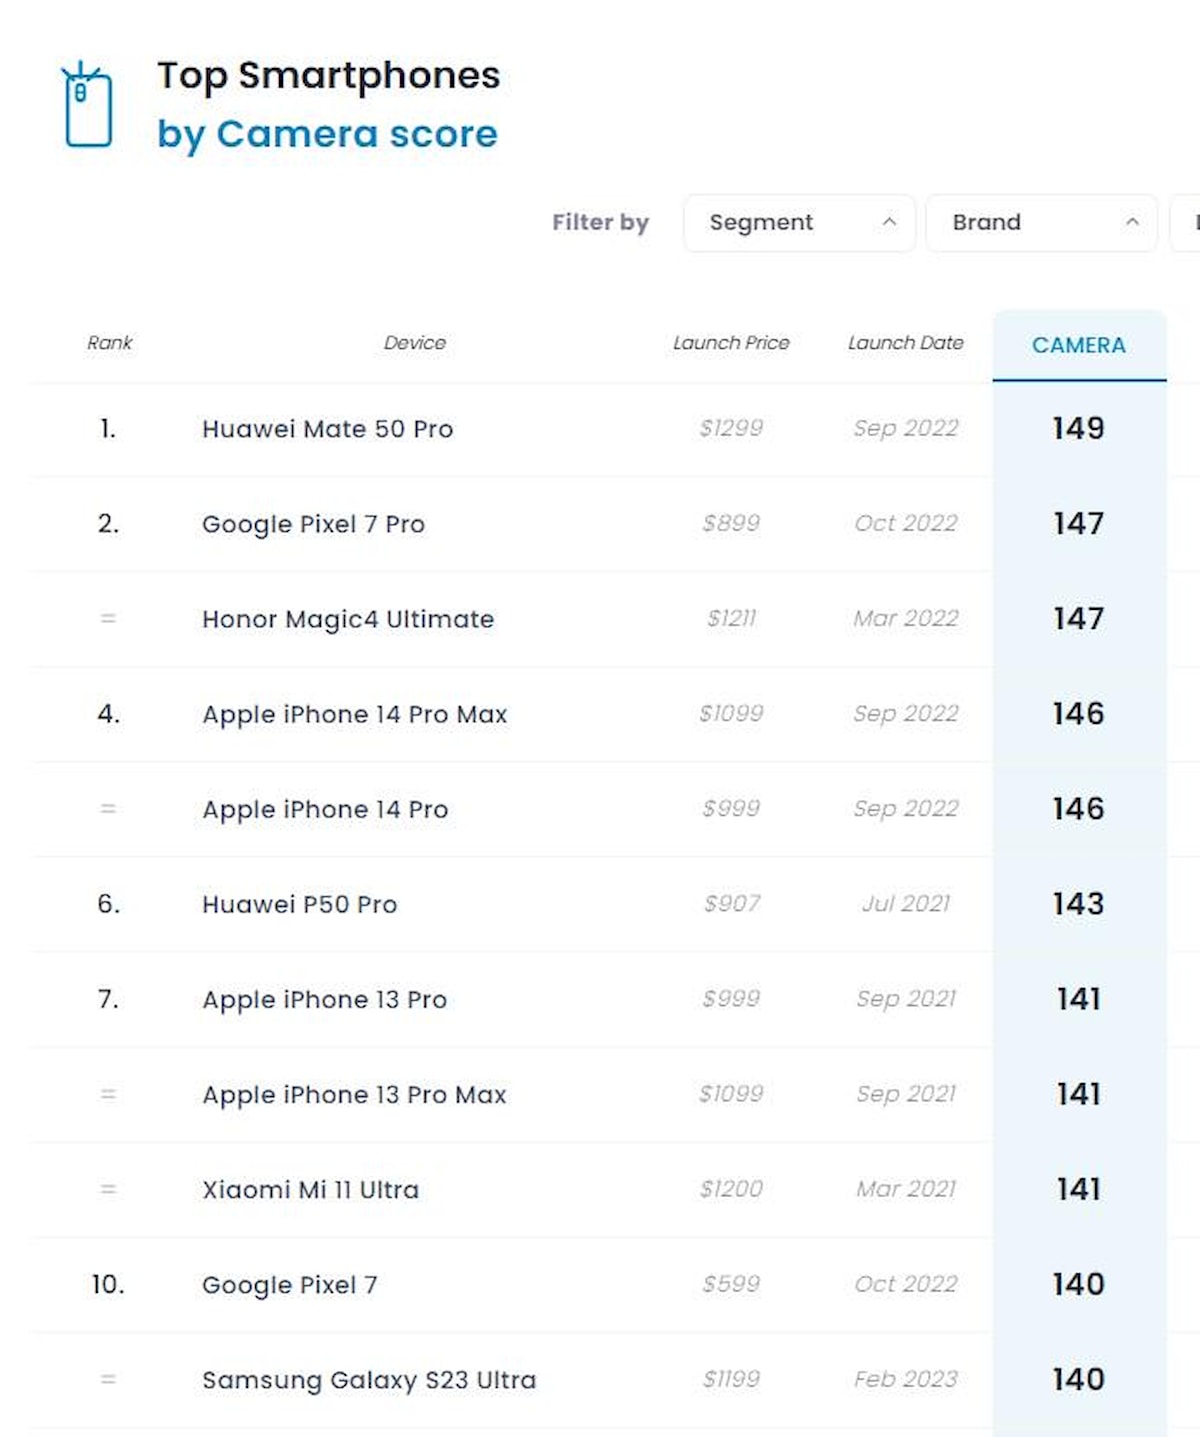Click the smartphone camera icon by the title

(88, 106)
